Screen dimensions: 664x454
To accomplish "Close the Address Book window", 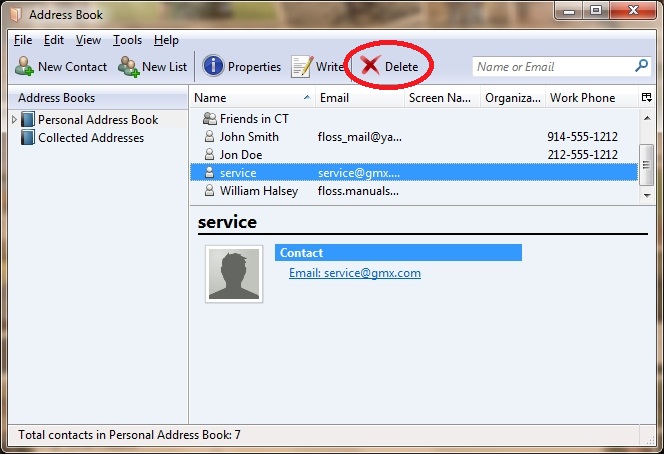I will point(633,11).
